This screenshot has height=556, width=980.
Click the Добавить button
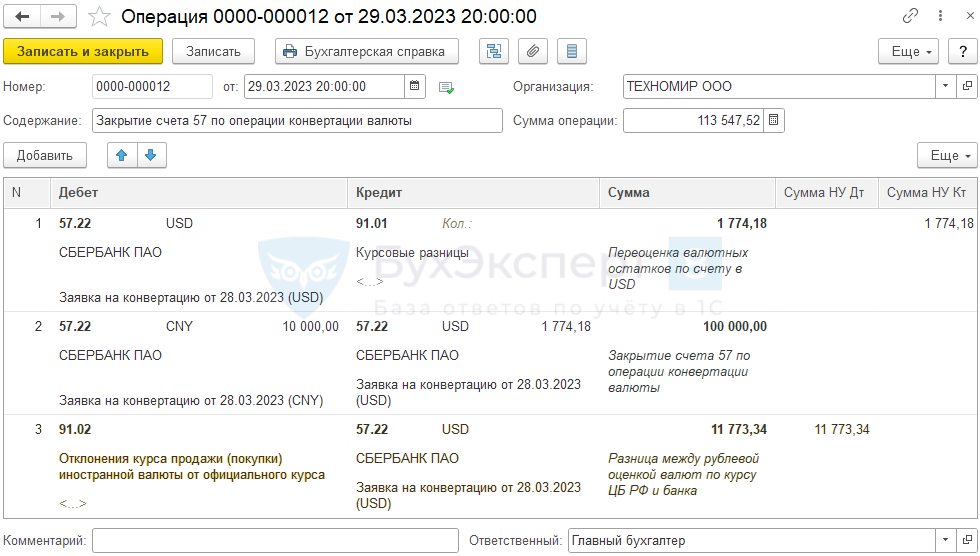click(x=45, y=156)
